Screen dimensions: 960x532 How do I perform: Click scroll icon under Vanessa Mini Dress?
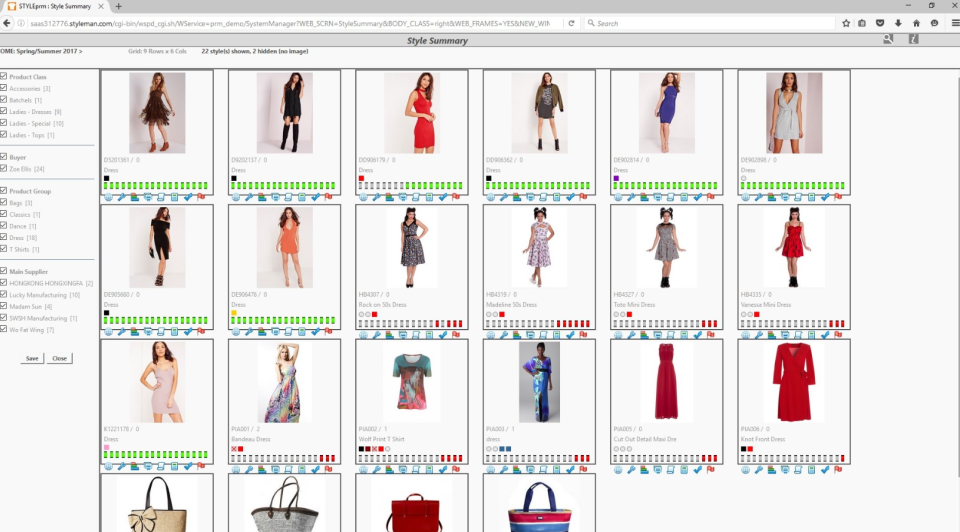[x=798, y=335]
